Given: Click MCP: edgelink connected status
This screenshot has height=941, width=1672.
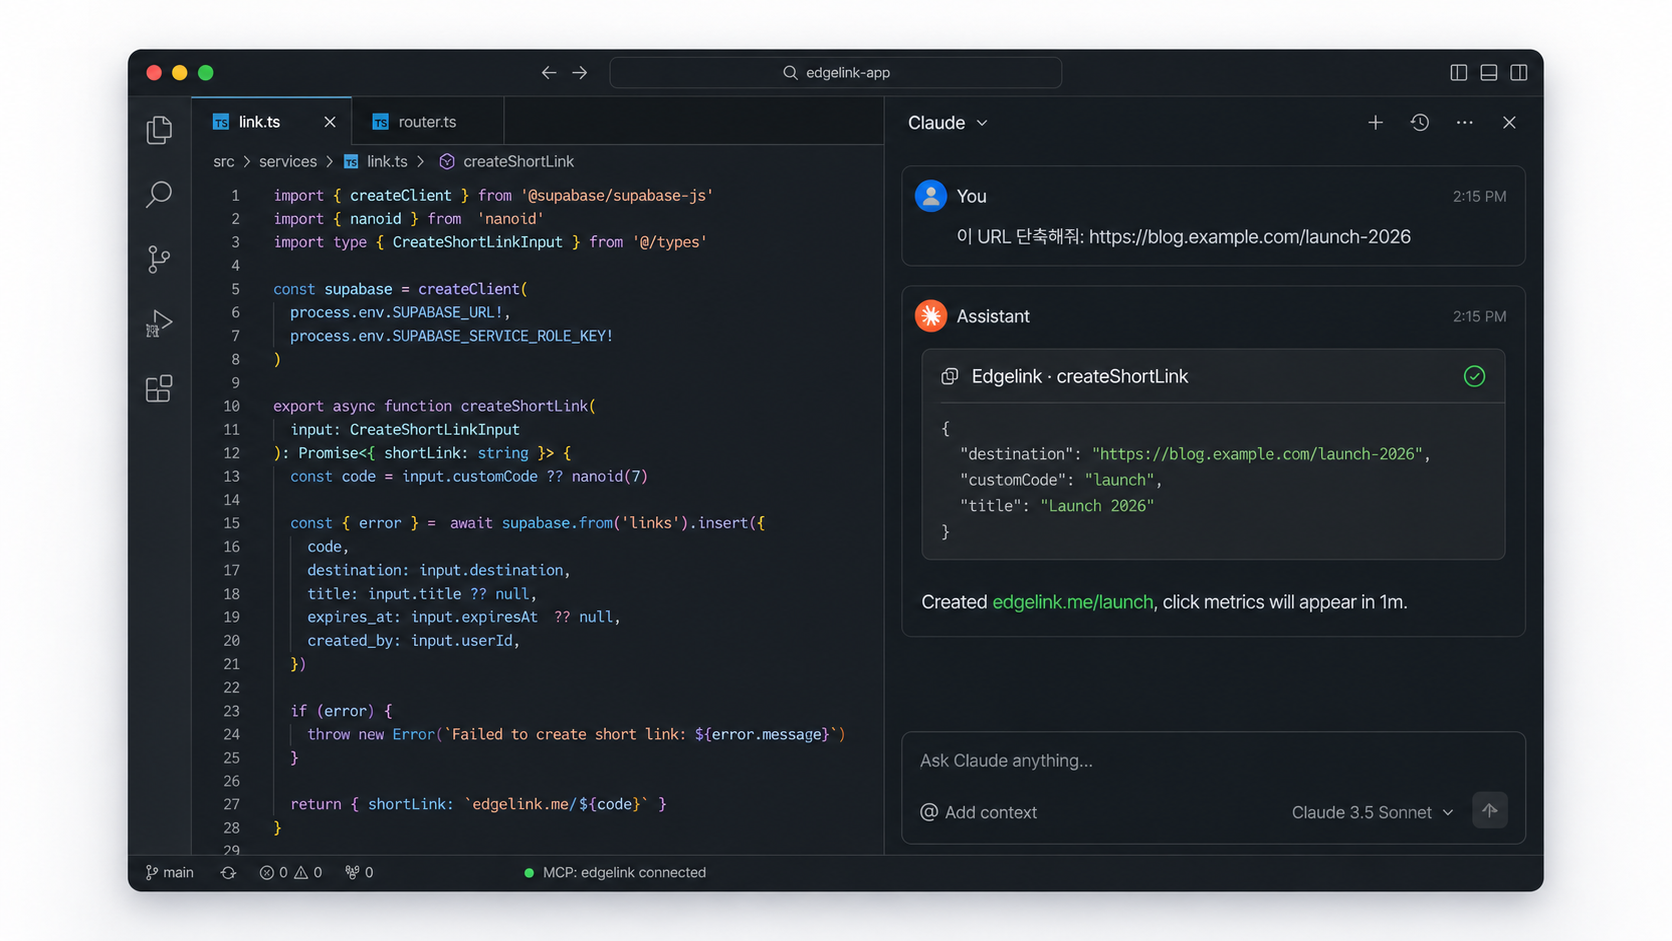Looking at the screenshot, I should click(615, 872).
